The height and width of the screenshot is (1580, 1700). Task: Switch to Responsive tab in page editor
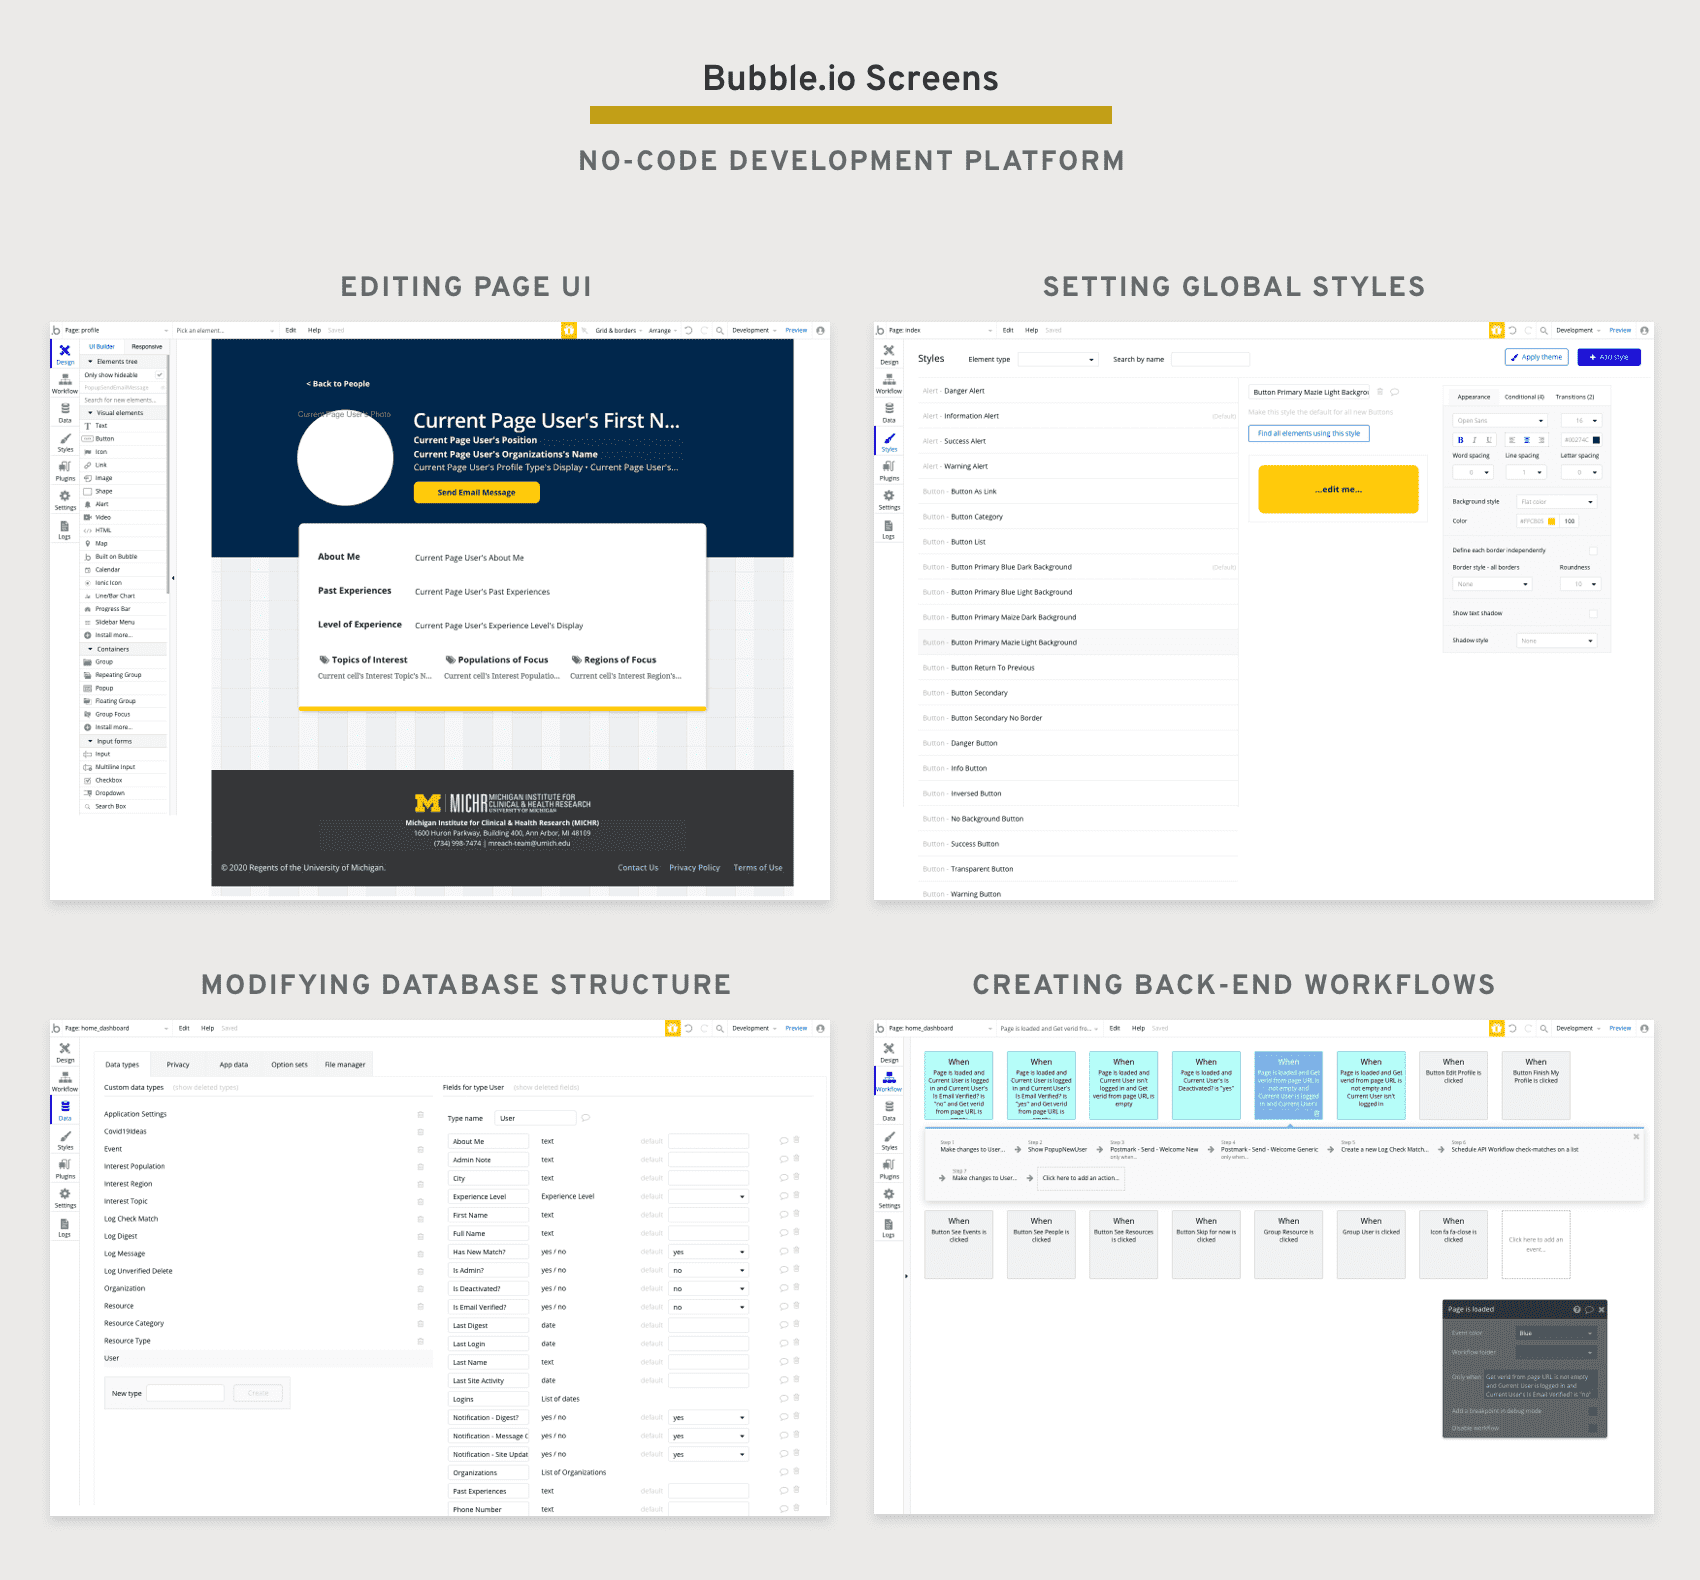point(147,347)
